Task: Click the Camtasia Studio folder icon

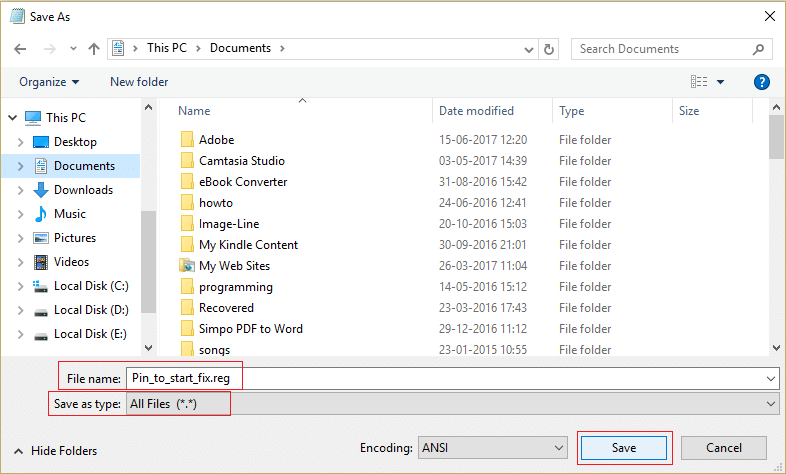Action: click(187, 160)
